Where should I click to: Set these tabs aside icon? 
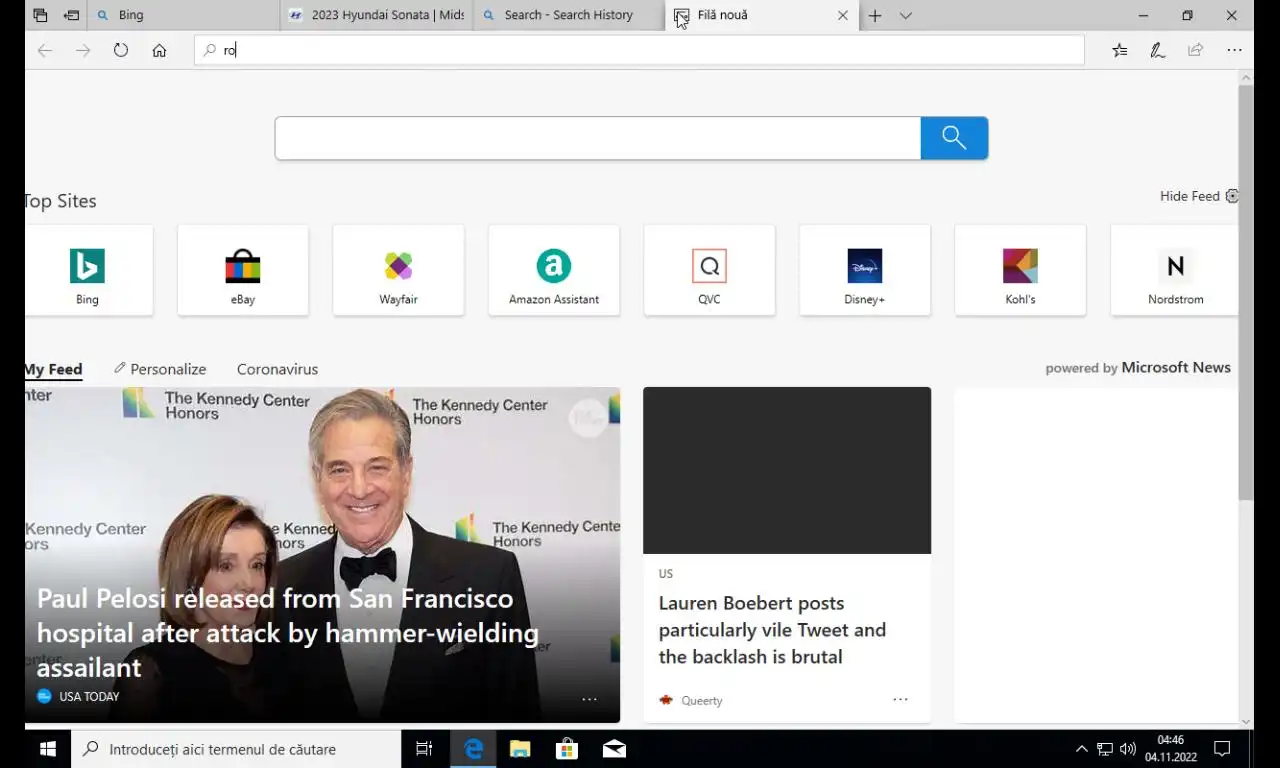click(71, 15)
